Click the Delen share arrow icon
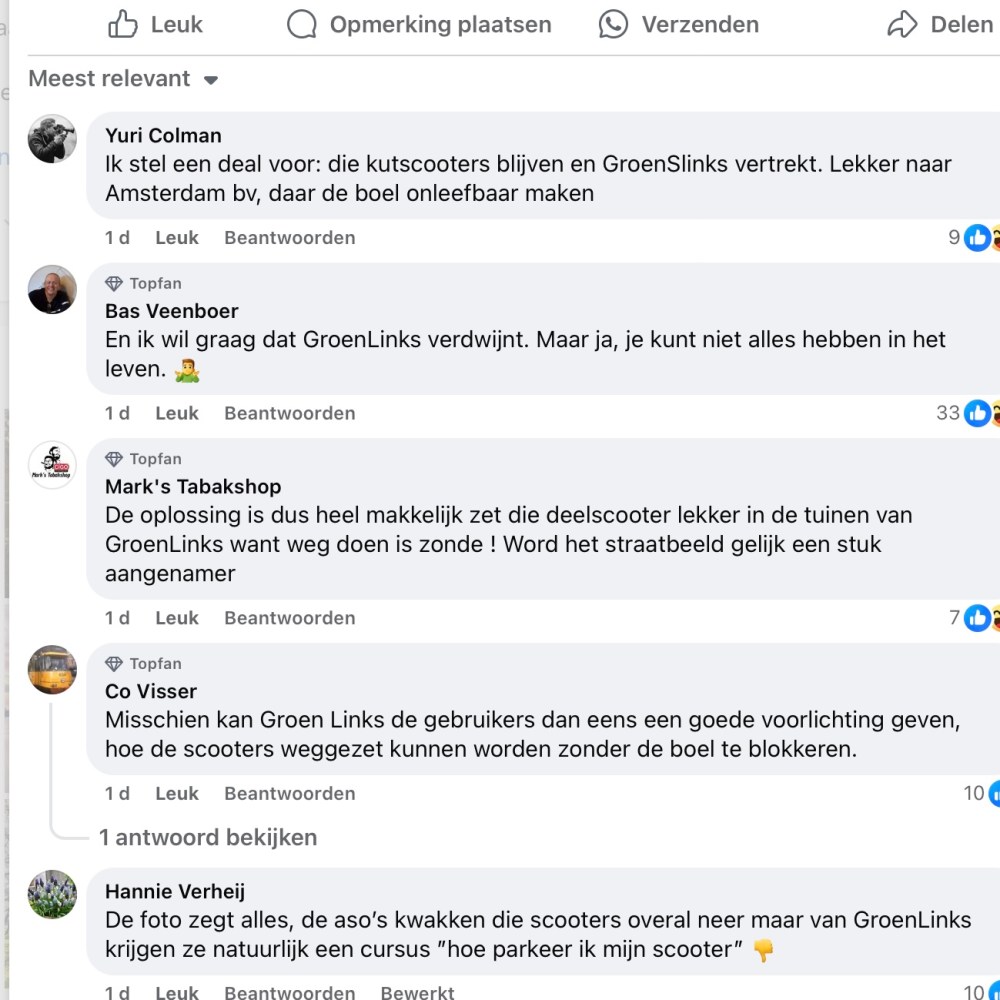Image resolution: width=1000 pixels, height=1000 pixels. coord(902,24)
